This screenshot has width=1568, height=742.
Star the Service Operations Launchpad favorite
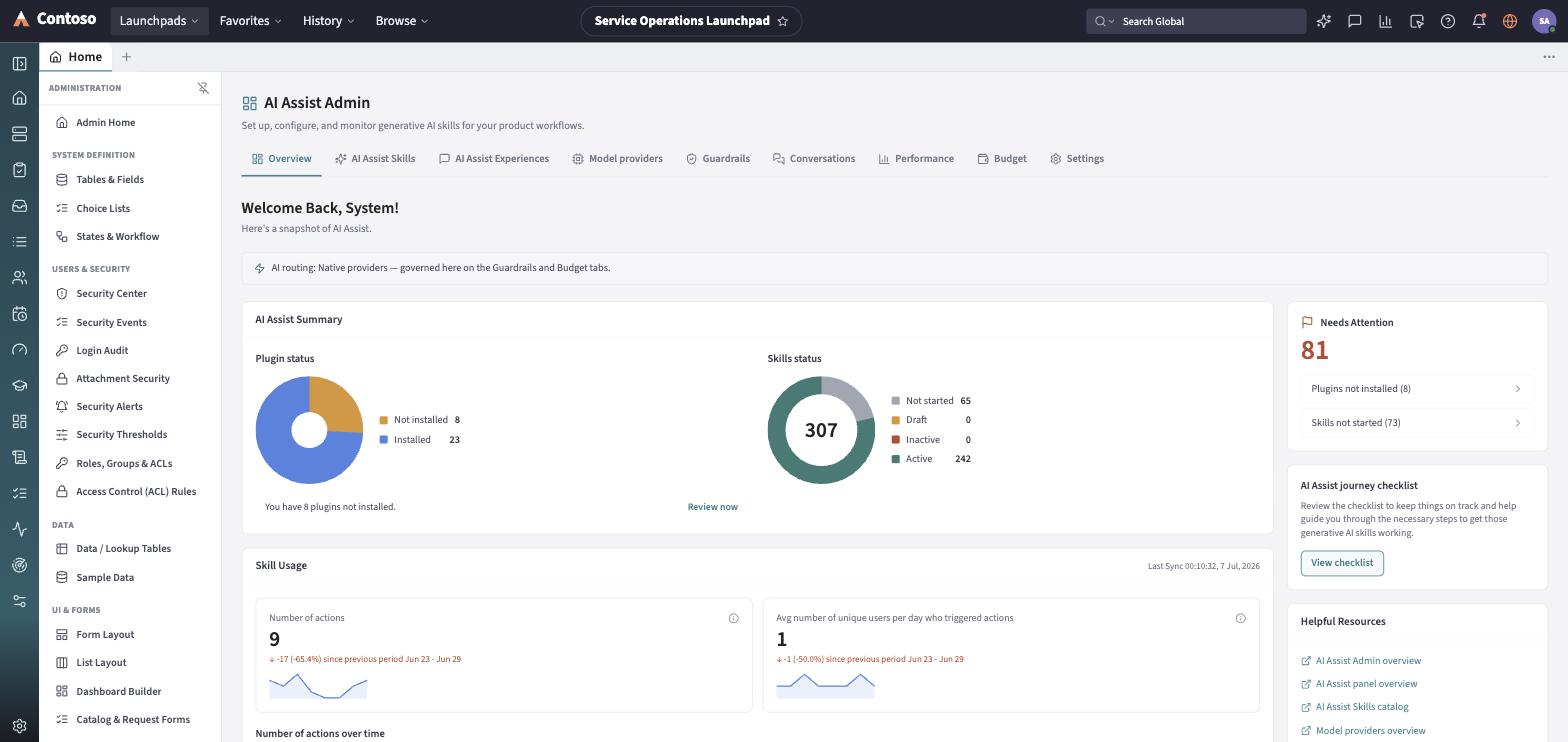[783, 21]
